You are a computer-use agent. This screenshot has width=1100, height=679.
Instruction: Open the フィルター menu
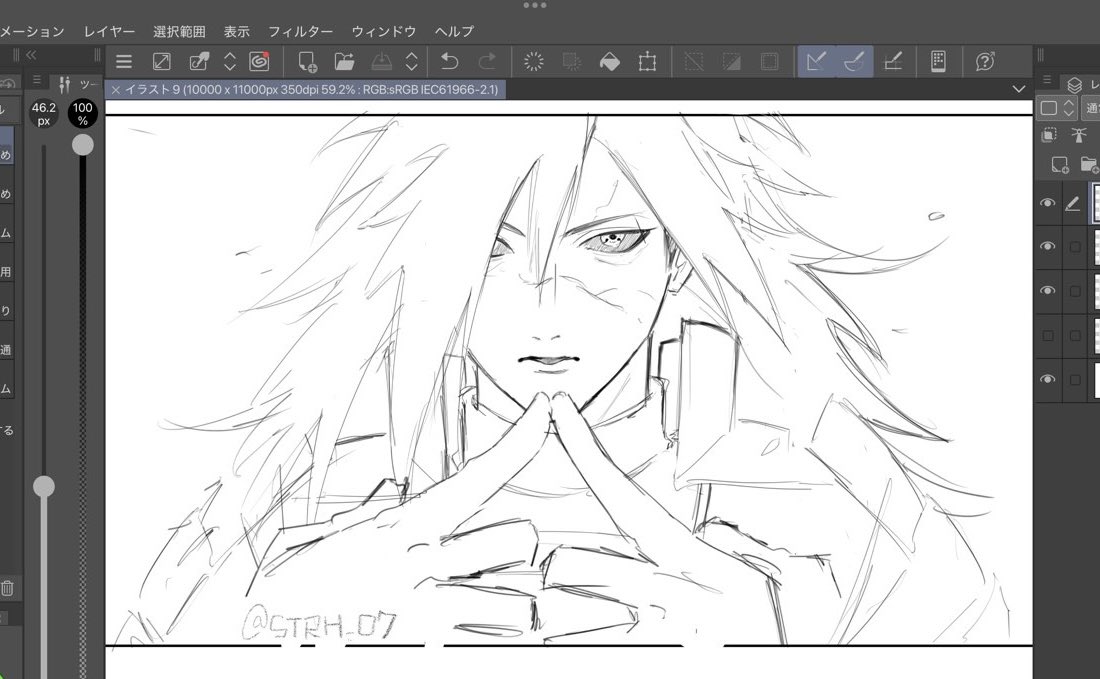(300, 32)
